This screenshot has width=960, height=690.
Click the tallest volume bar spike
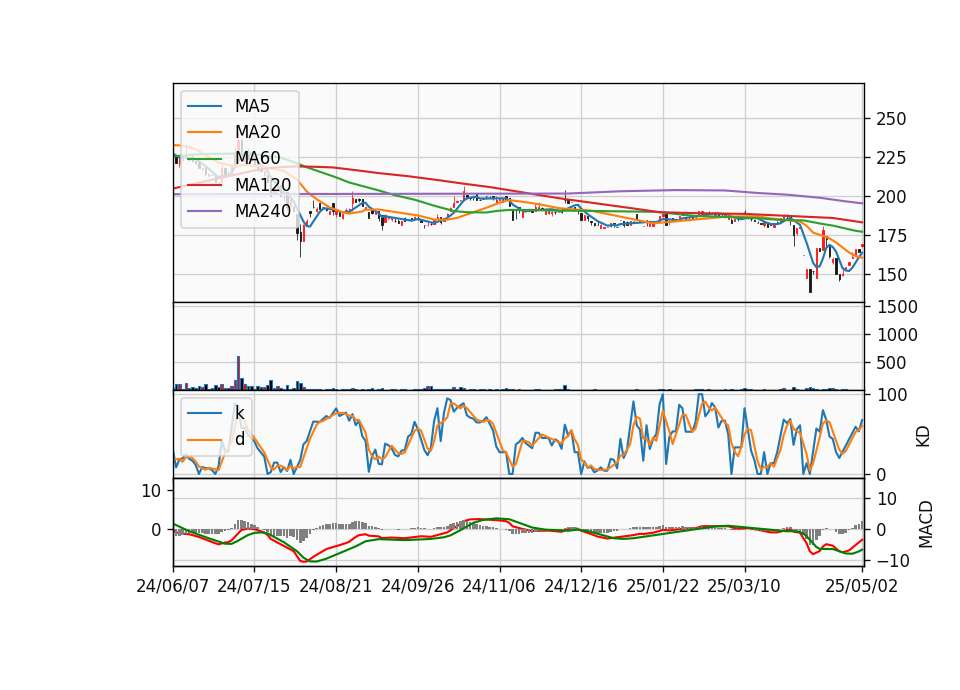[x=239, y=373]
